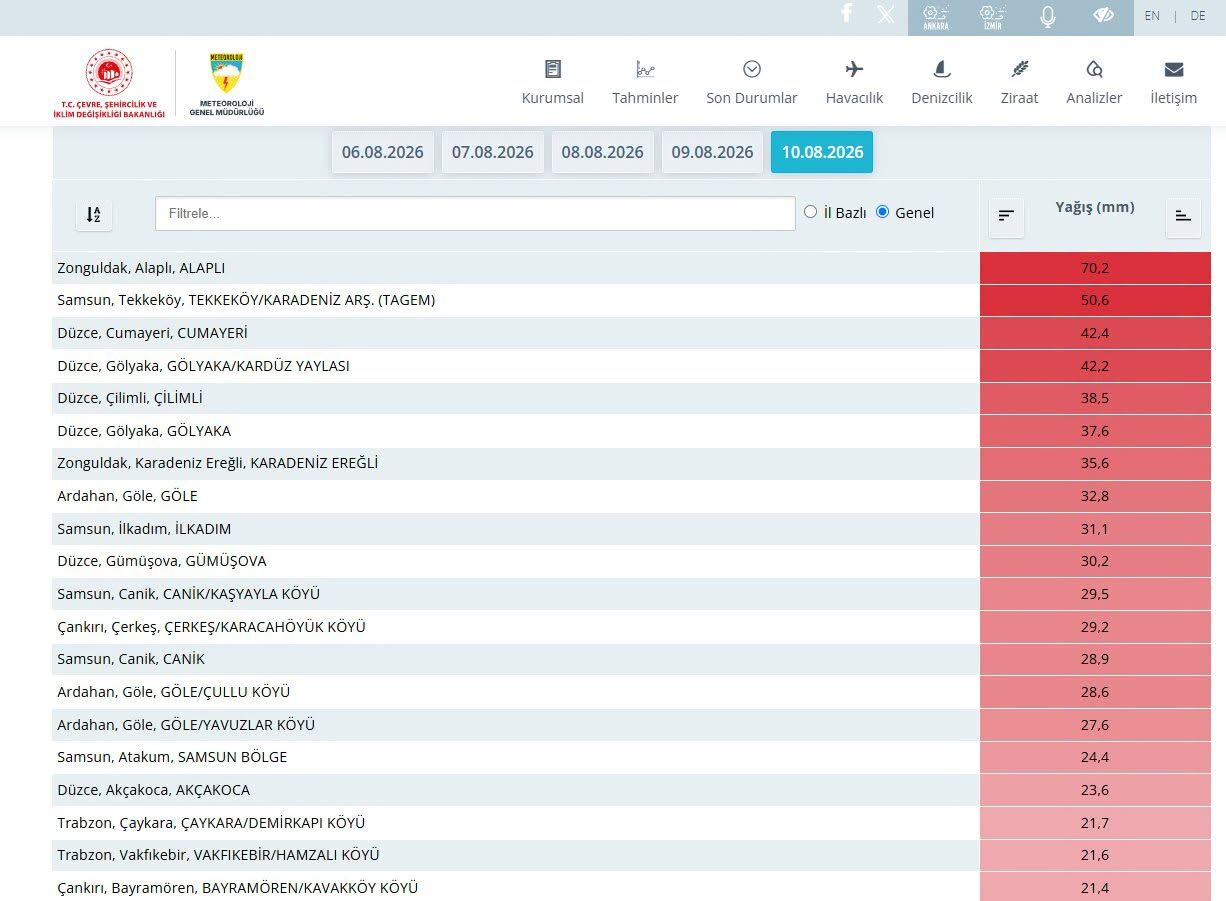The image size is (1226, 901).
Task: Open the İletişim menu
Action: point(1174,98)
